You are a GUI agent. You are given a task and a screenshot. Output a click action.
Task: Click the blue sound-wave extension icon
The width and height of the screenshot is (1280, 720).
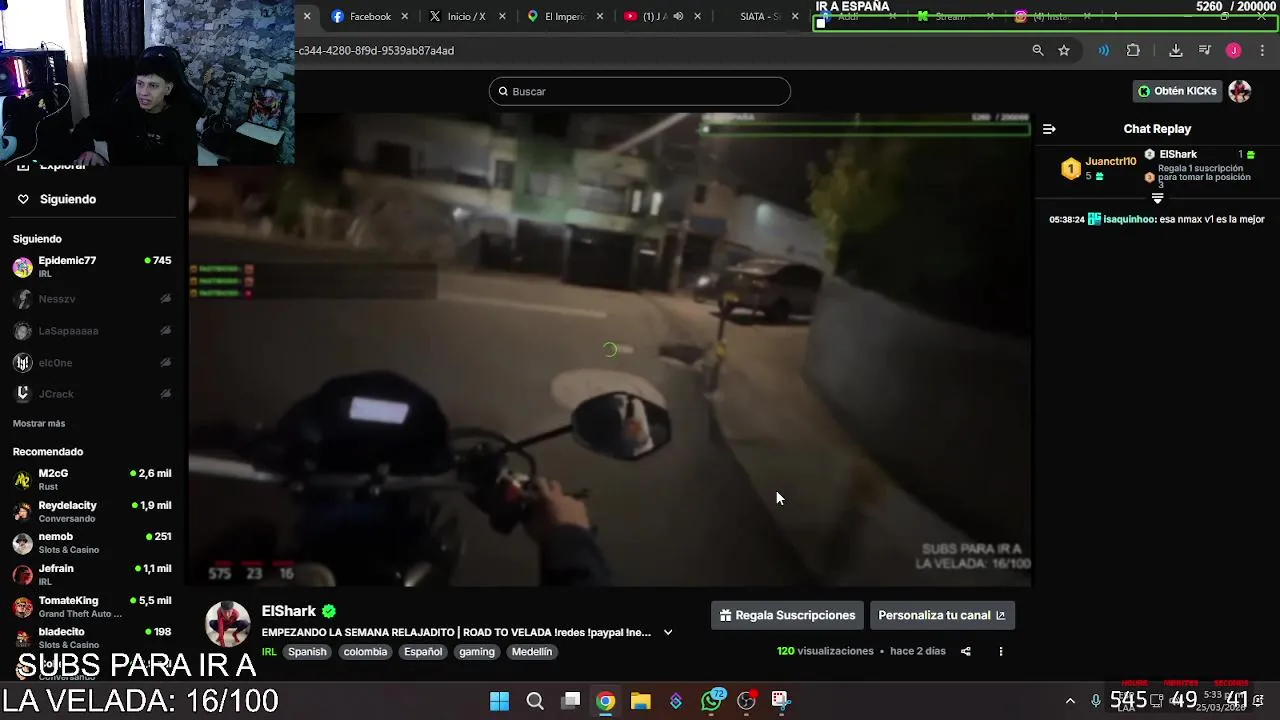[1104, 50]
